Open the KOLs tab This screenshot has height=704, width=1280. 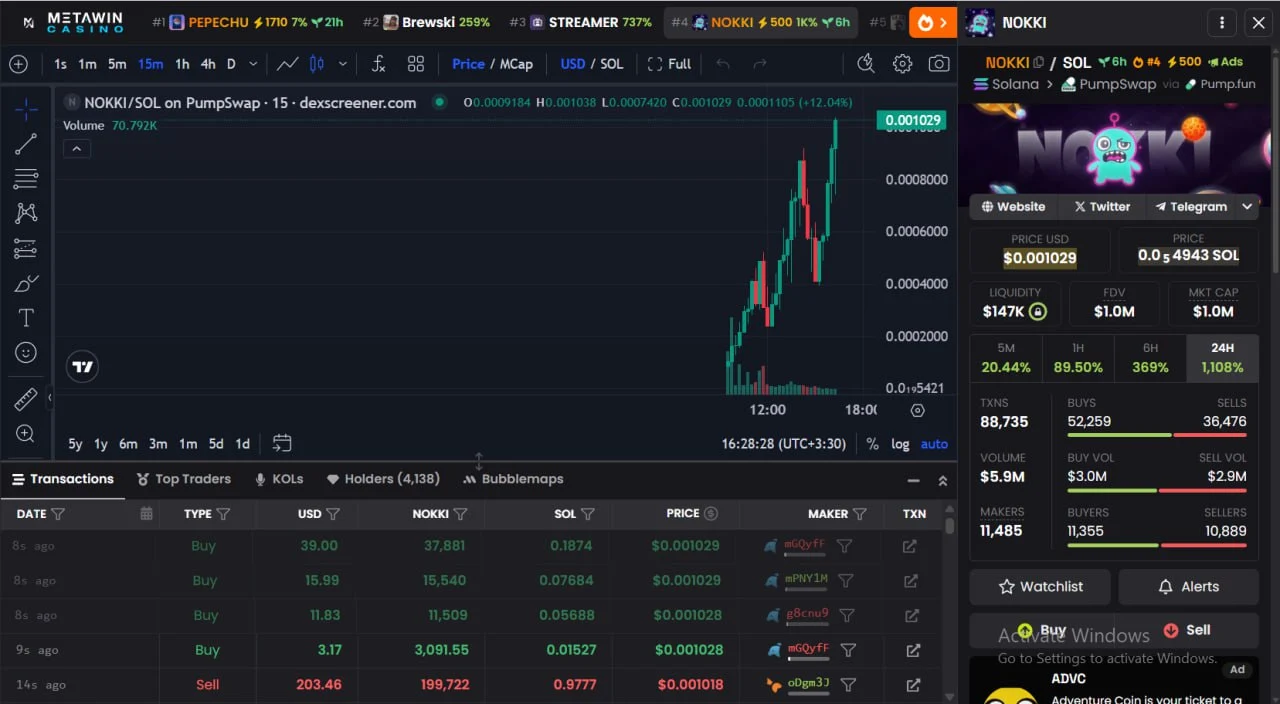[279, 479]
